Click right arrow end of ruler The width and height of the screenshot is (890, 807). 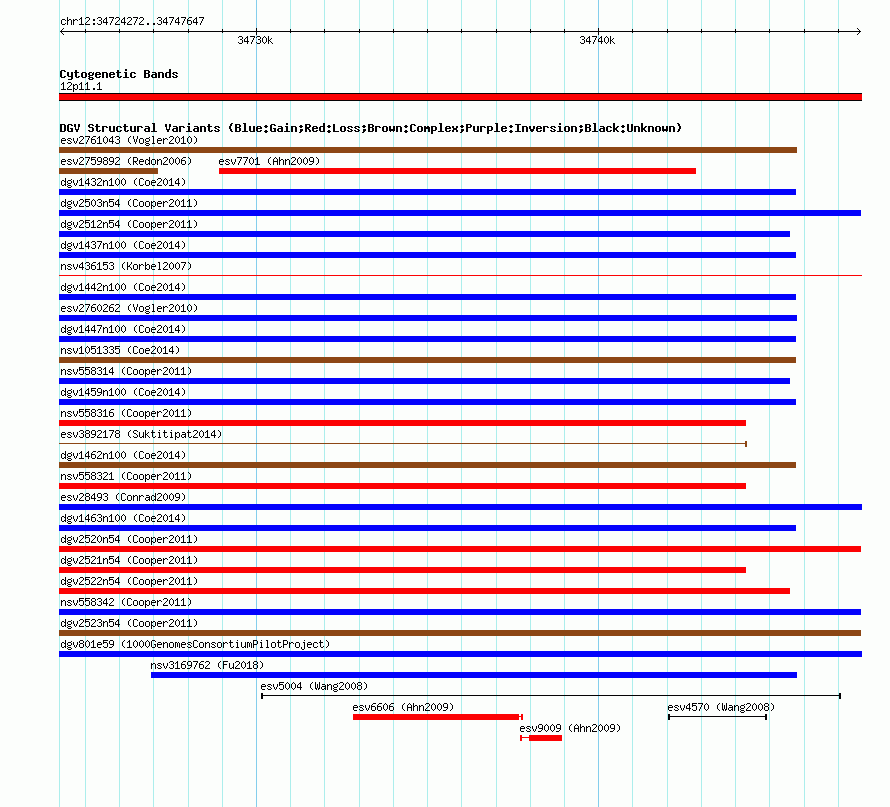(858, 32)
